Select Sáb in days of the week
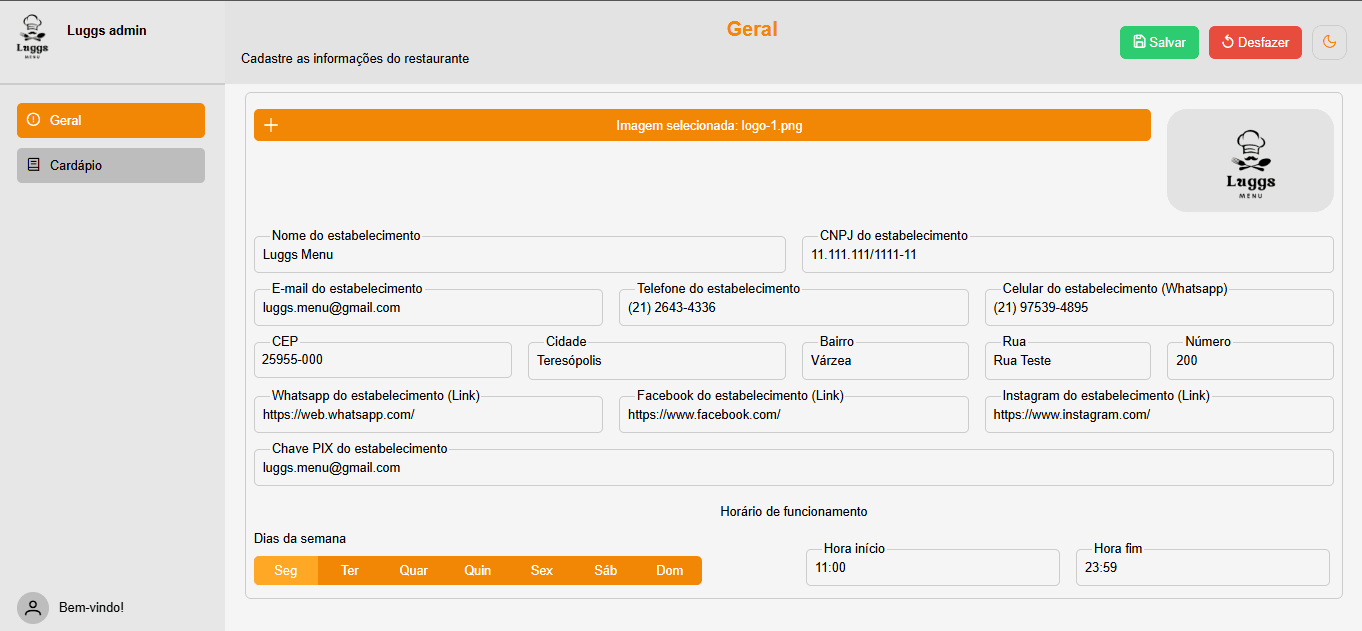 [x=606, y=570]
